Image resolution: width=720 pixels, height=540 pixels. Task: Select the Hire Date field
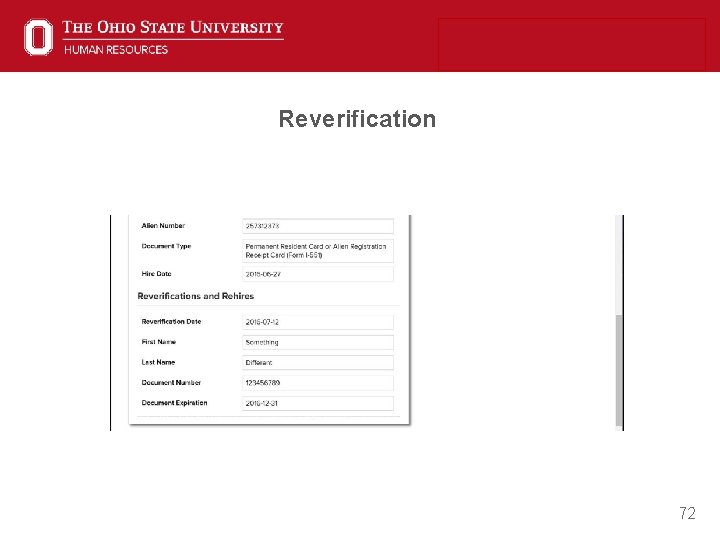click(x=318, y=274)
